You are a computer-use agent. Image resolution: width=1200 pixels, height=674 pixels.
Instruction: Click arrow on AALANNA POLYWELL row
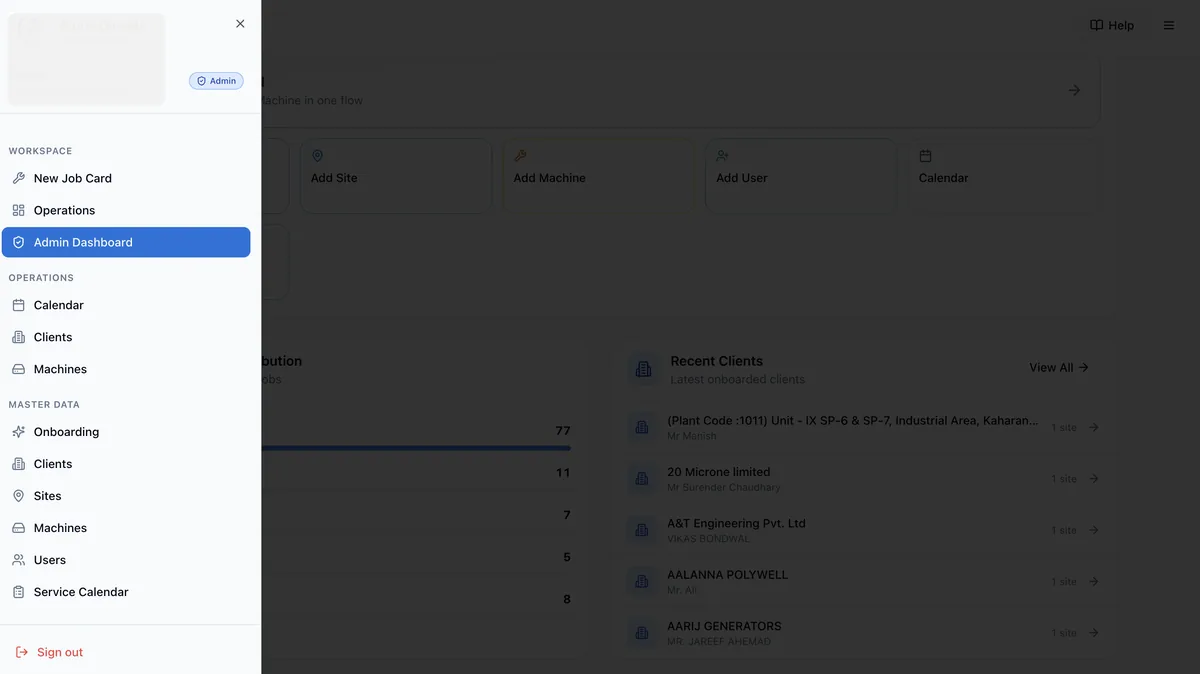pos(1094,581)
